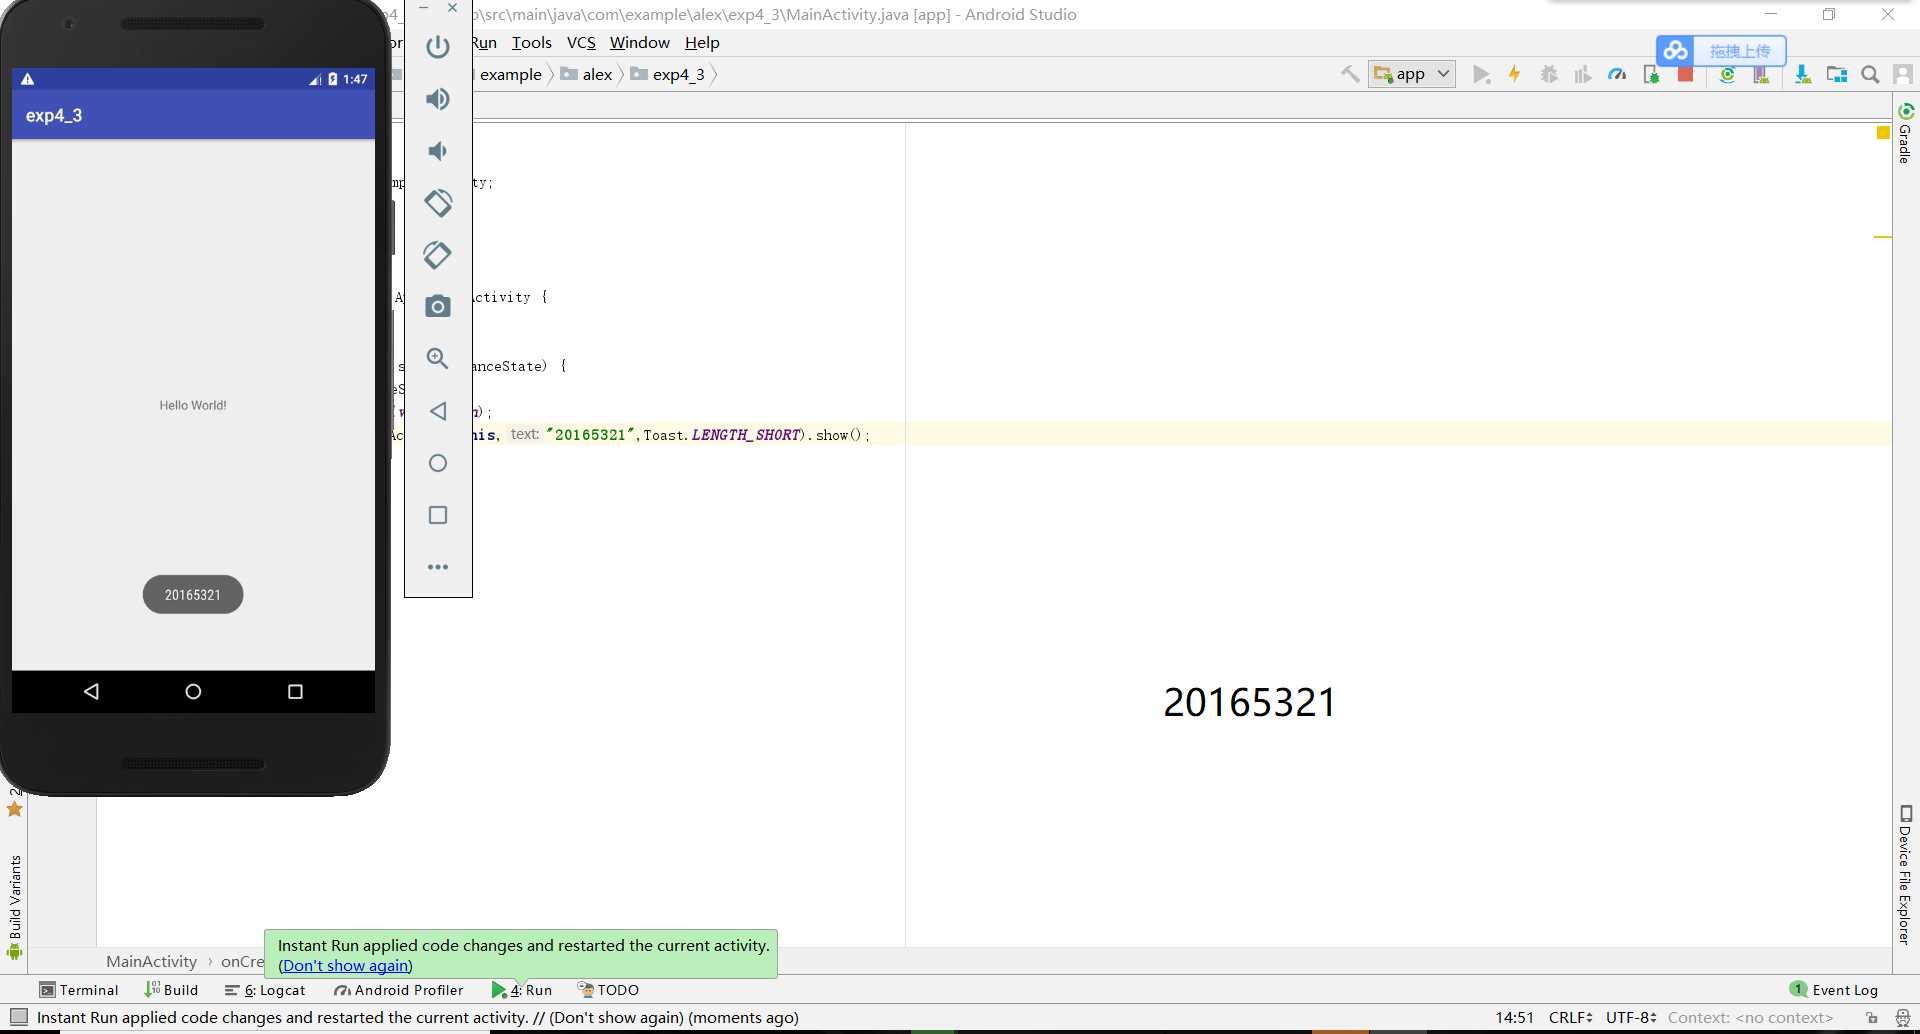The width and height of the screenshot is (1920, 1034).
Task: Tap the phone's Home navigation button
Action: (x=193, y=691)
